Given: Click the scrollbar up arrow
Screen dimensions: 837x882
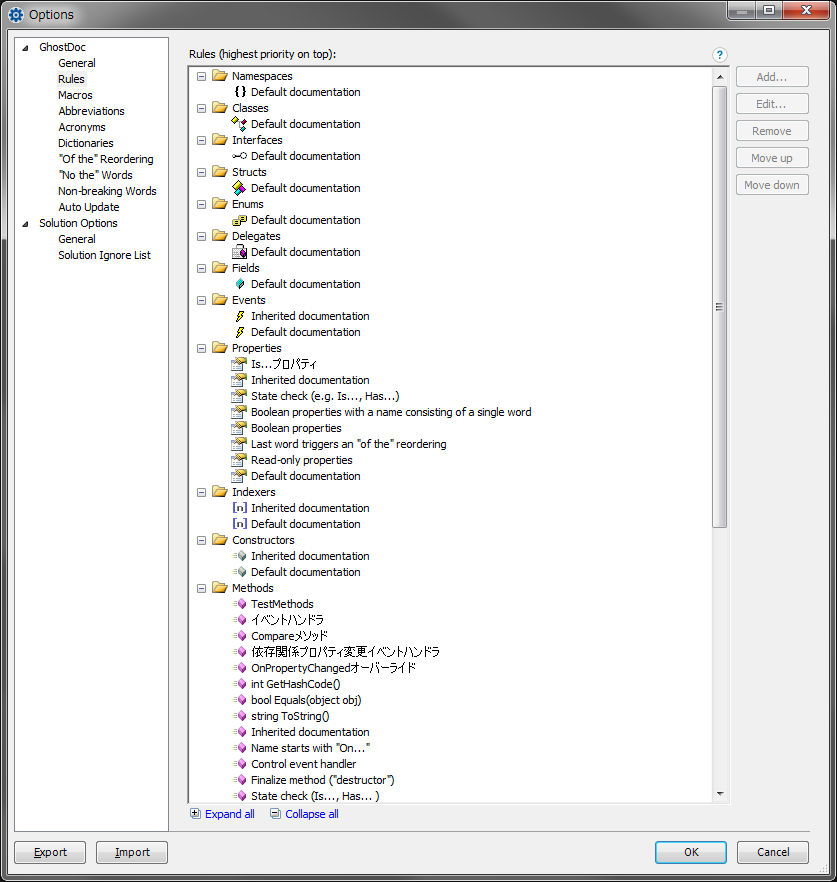Looking at the screenshot, I should coord(719,76).
